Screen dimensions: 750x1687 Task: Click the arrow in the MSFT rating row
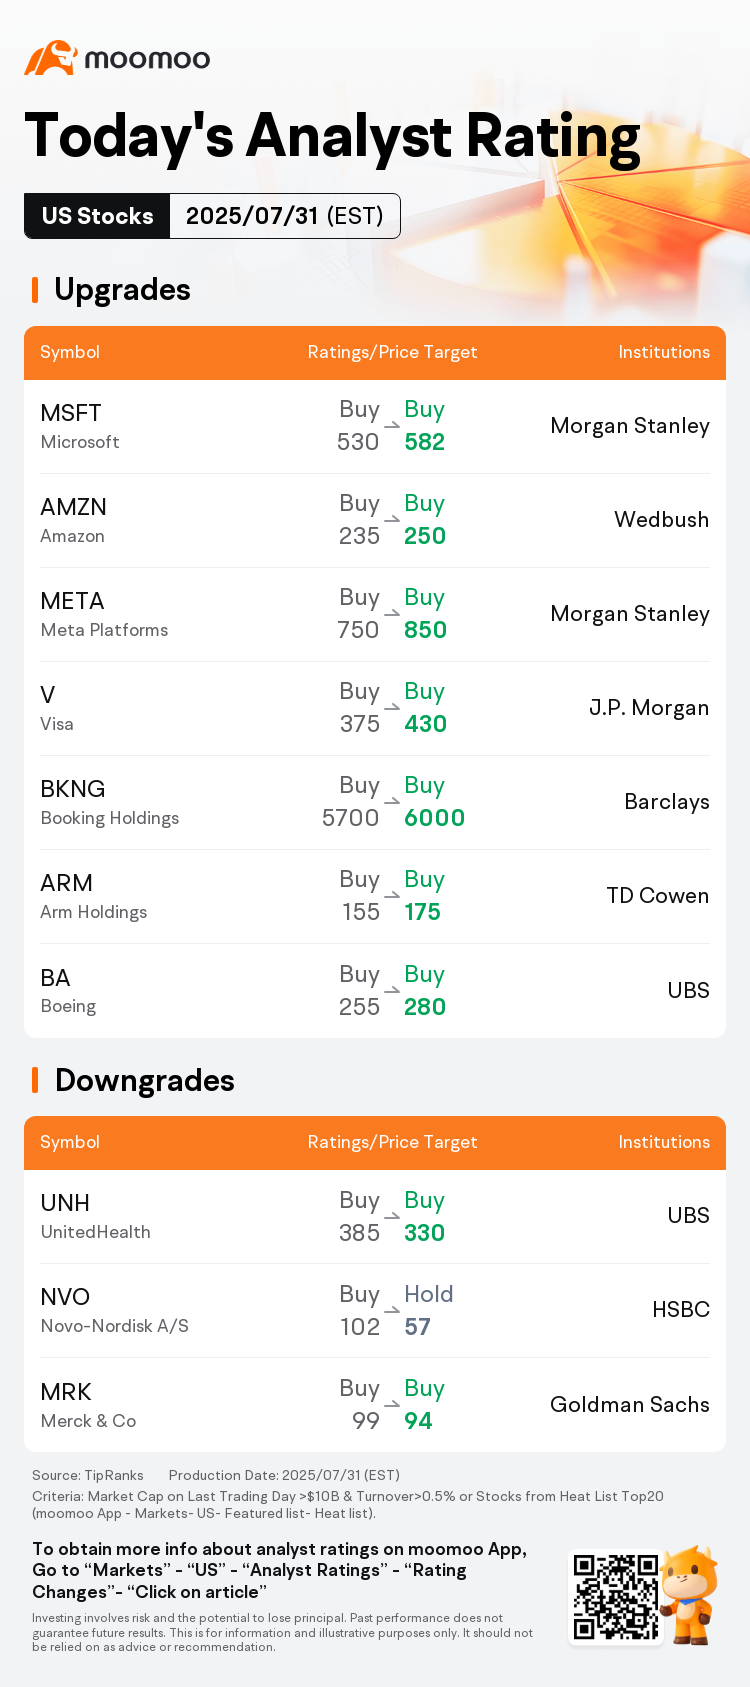(x=392, y=426)
